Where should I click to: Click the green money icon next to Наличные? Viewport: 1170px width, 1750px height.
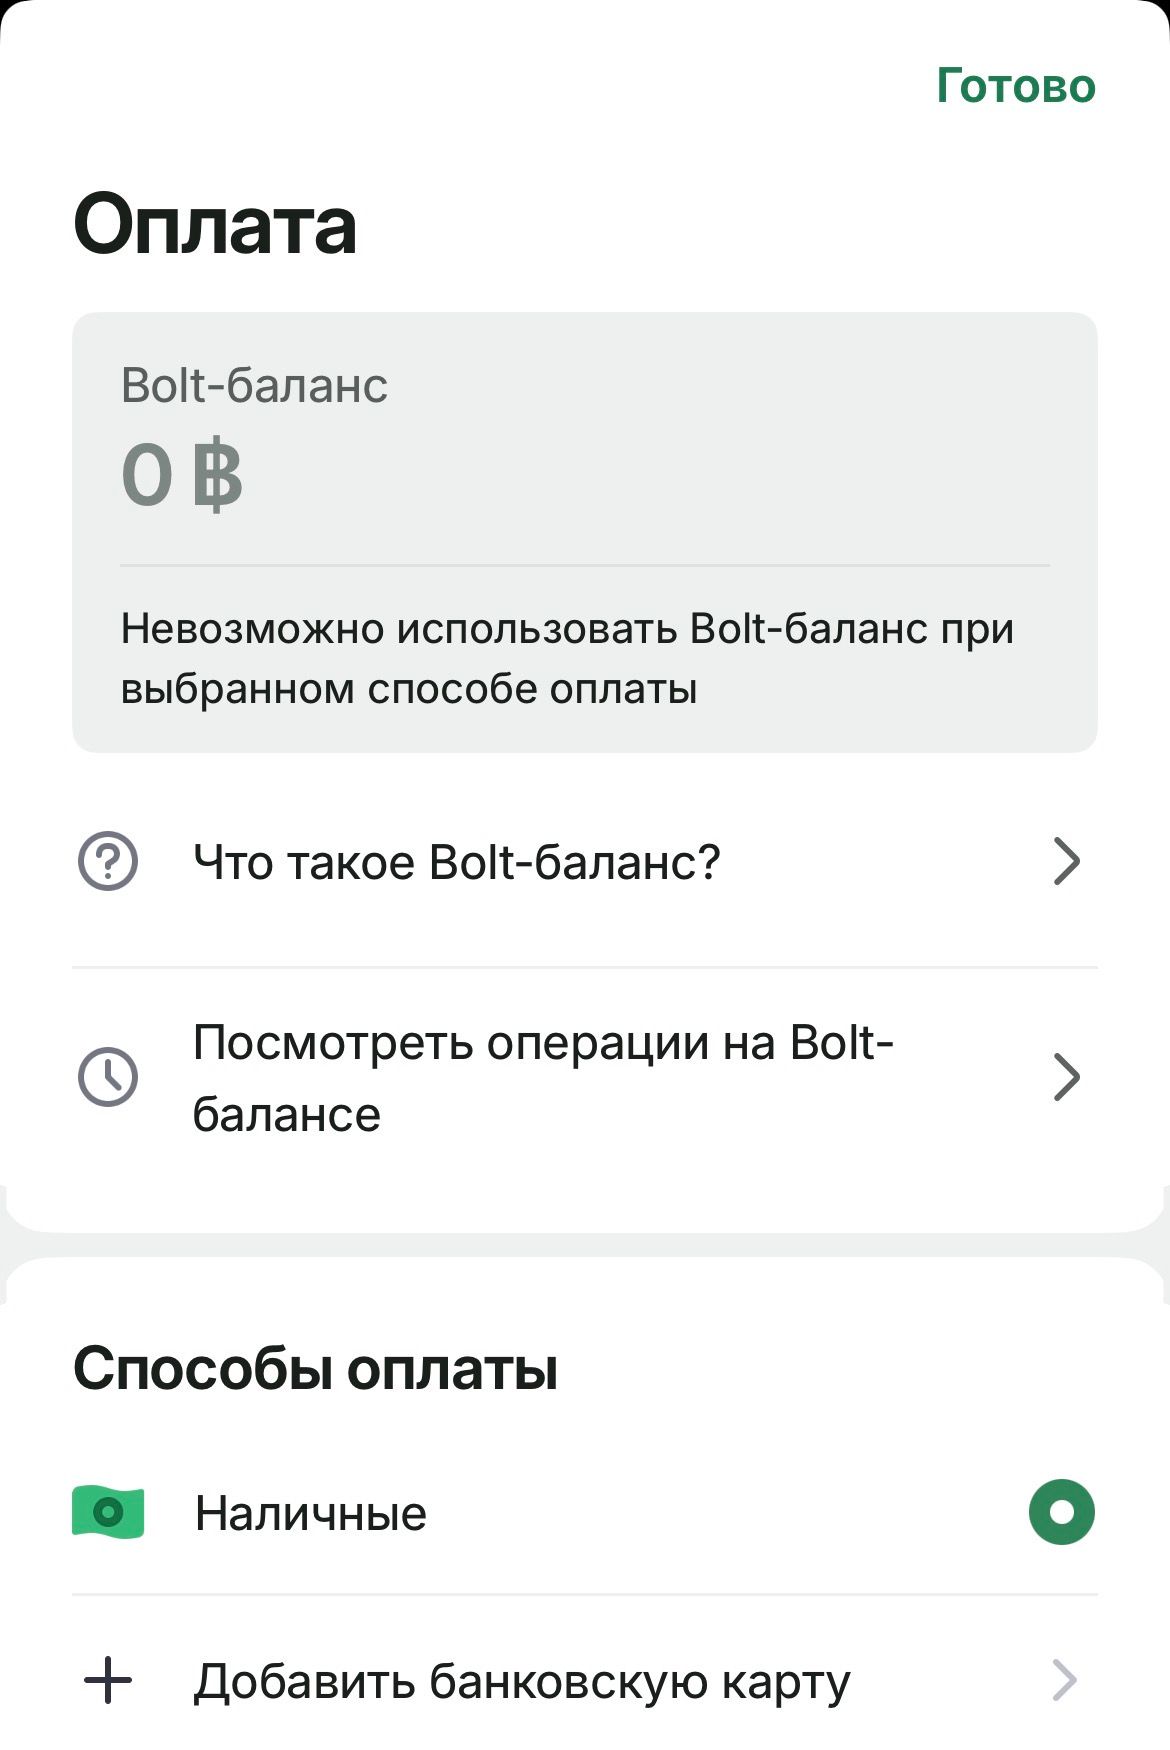(109, 1513)
